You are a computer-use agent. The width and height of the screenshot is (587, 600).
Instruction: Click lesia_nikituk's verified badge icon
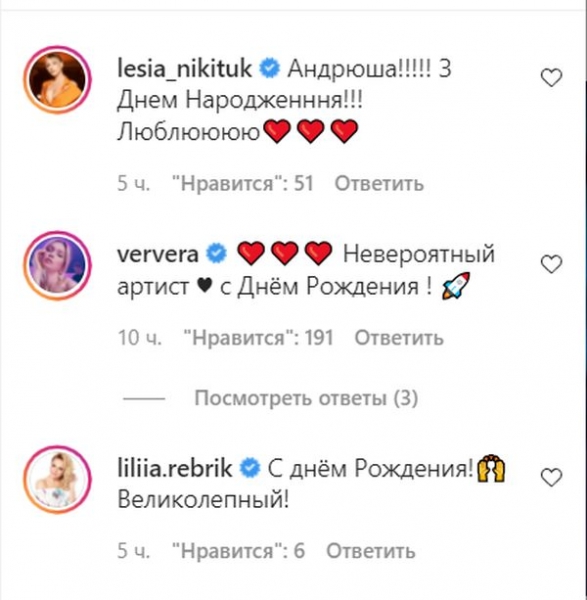270,69
